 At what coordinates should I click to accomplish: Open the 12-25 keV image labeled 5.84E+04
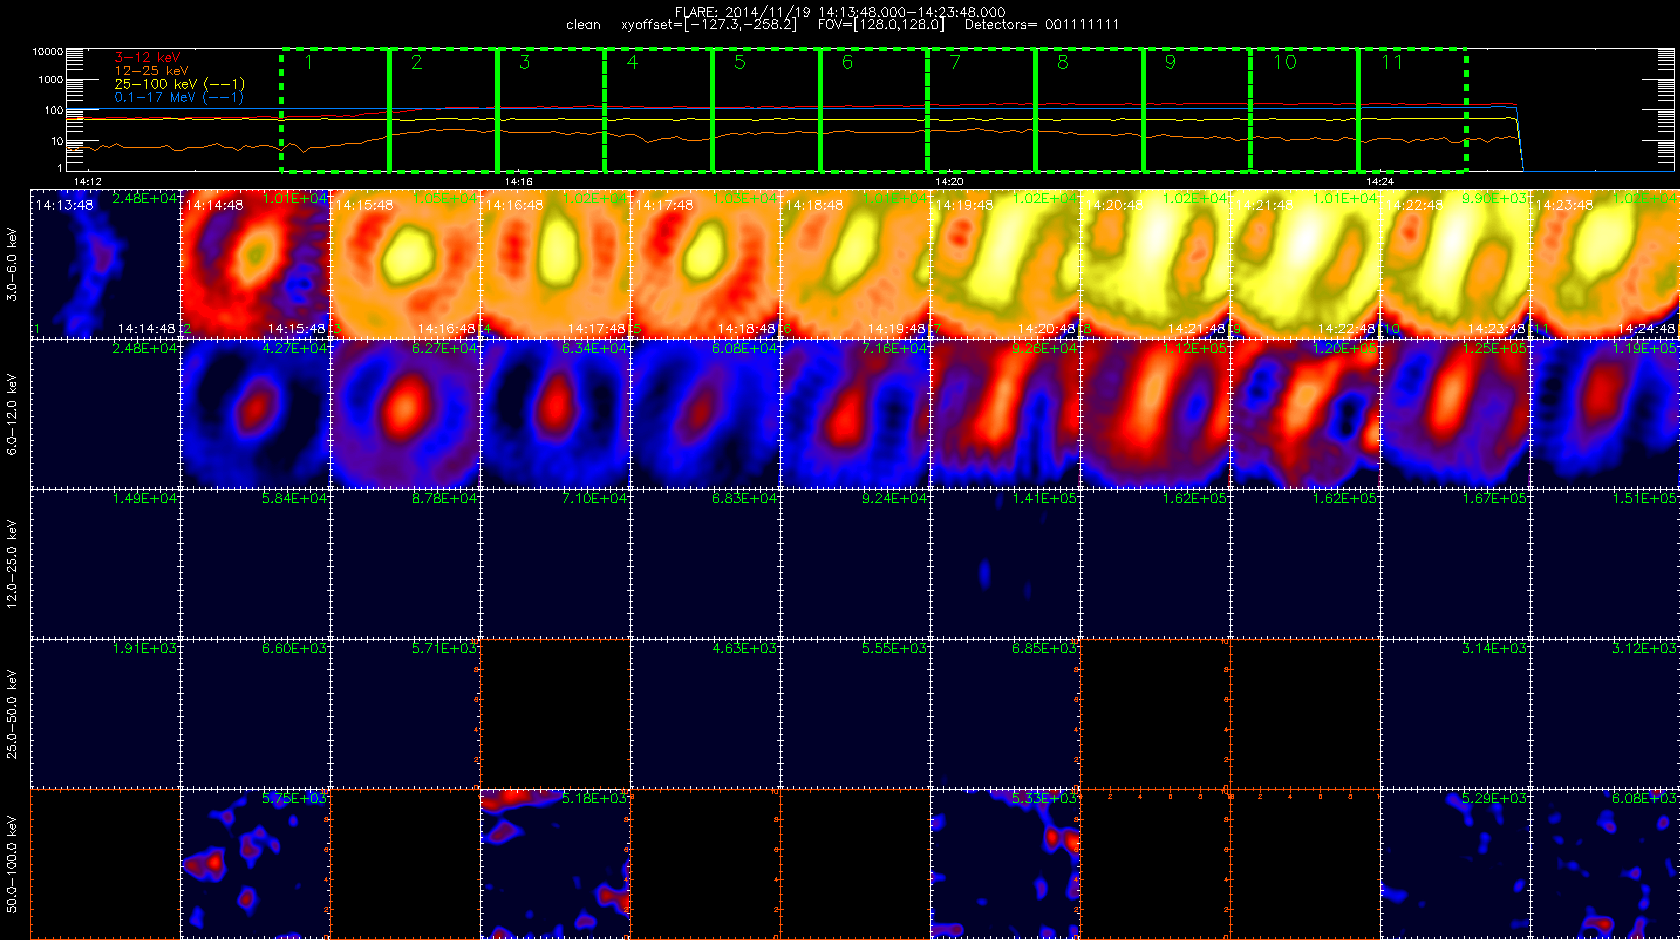click(256, 564)
